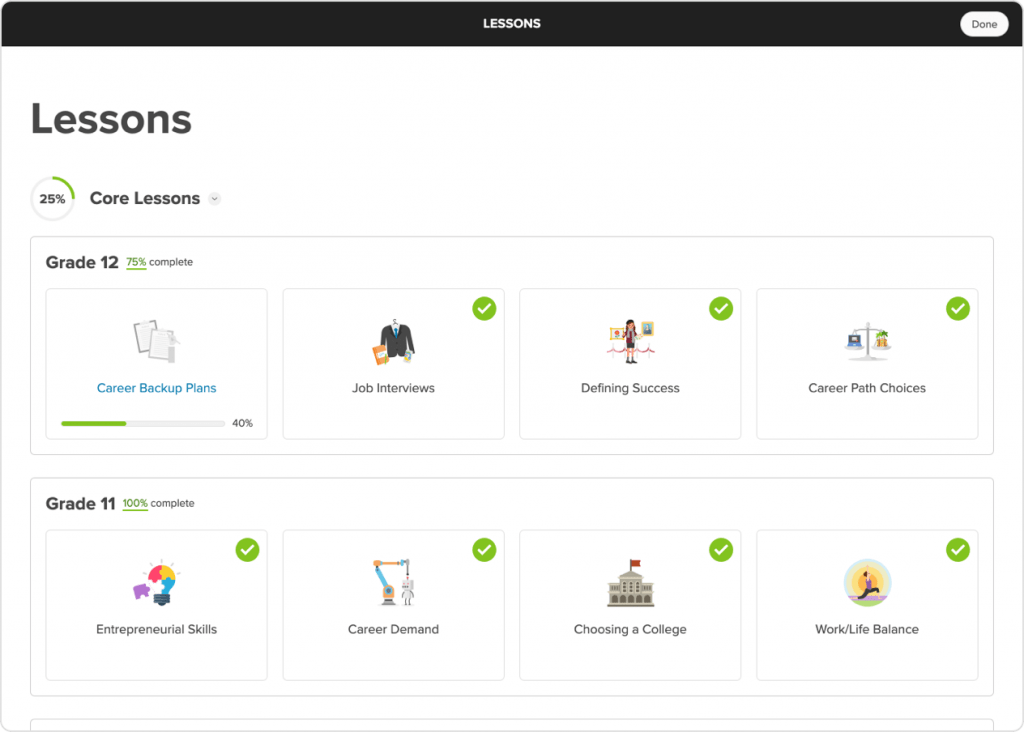Expand the Core Lessons dropdown

214,198
